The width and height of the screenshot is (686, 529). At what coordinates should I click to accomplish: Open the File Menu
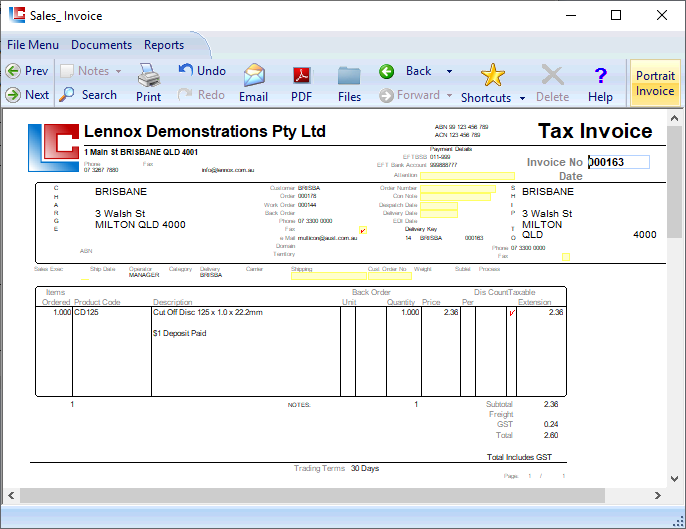coord(33,45)
